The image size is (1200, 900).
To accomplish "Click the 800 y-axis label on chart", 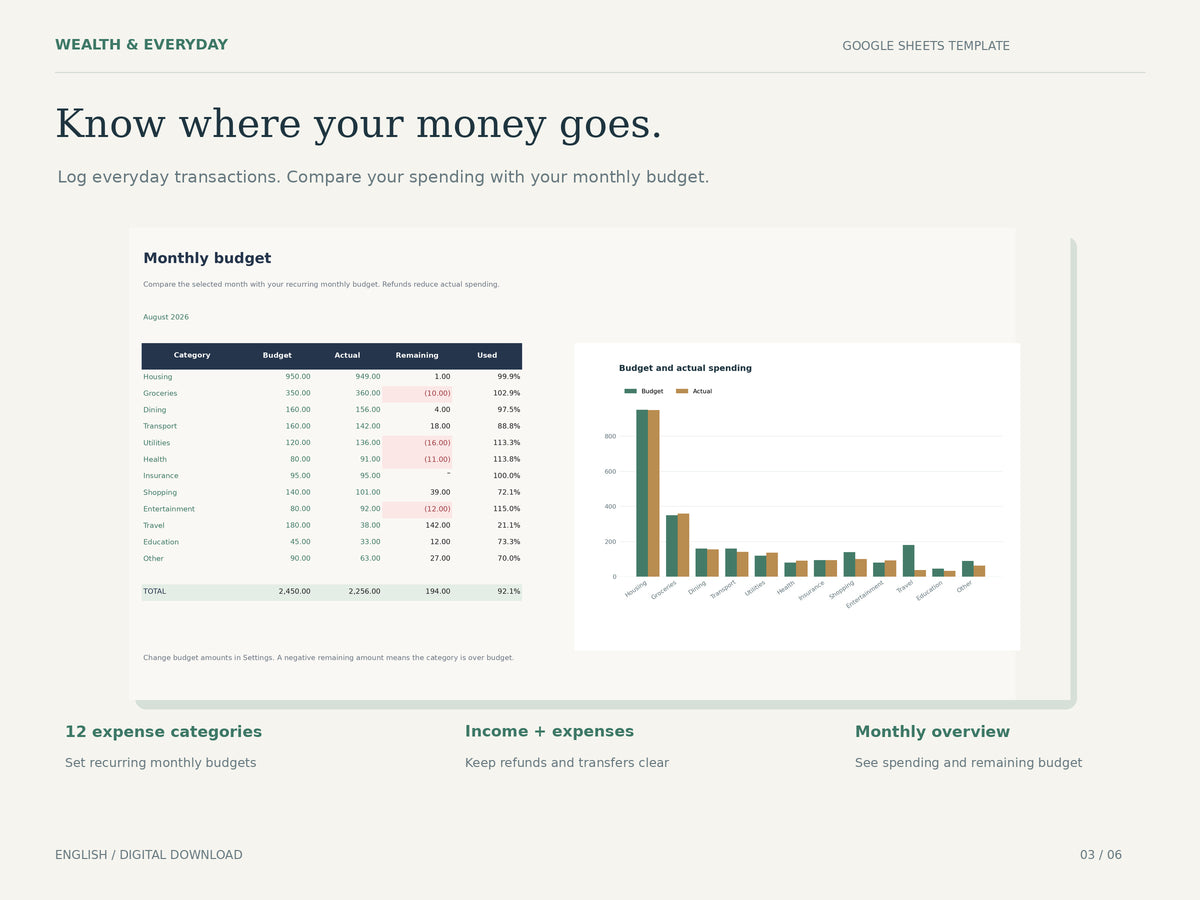I will coord(610,436).
